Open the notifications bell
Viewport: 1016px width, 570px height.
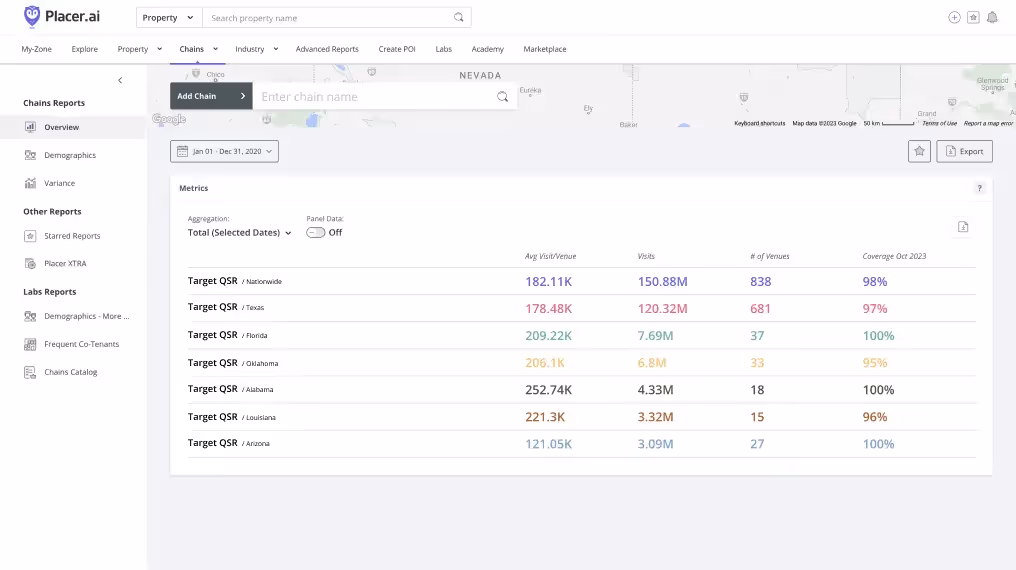point(992,17)
